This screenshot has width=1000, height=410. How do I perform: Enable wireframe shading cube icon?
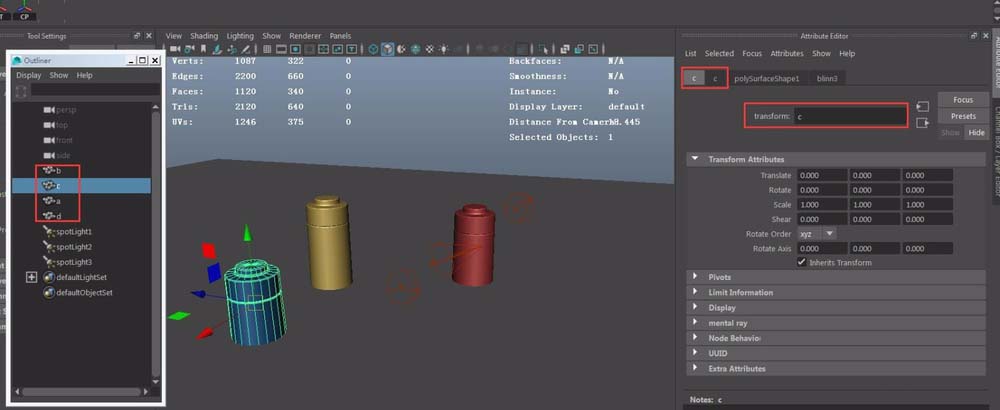(373, 49)
